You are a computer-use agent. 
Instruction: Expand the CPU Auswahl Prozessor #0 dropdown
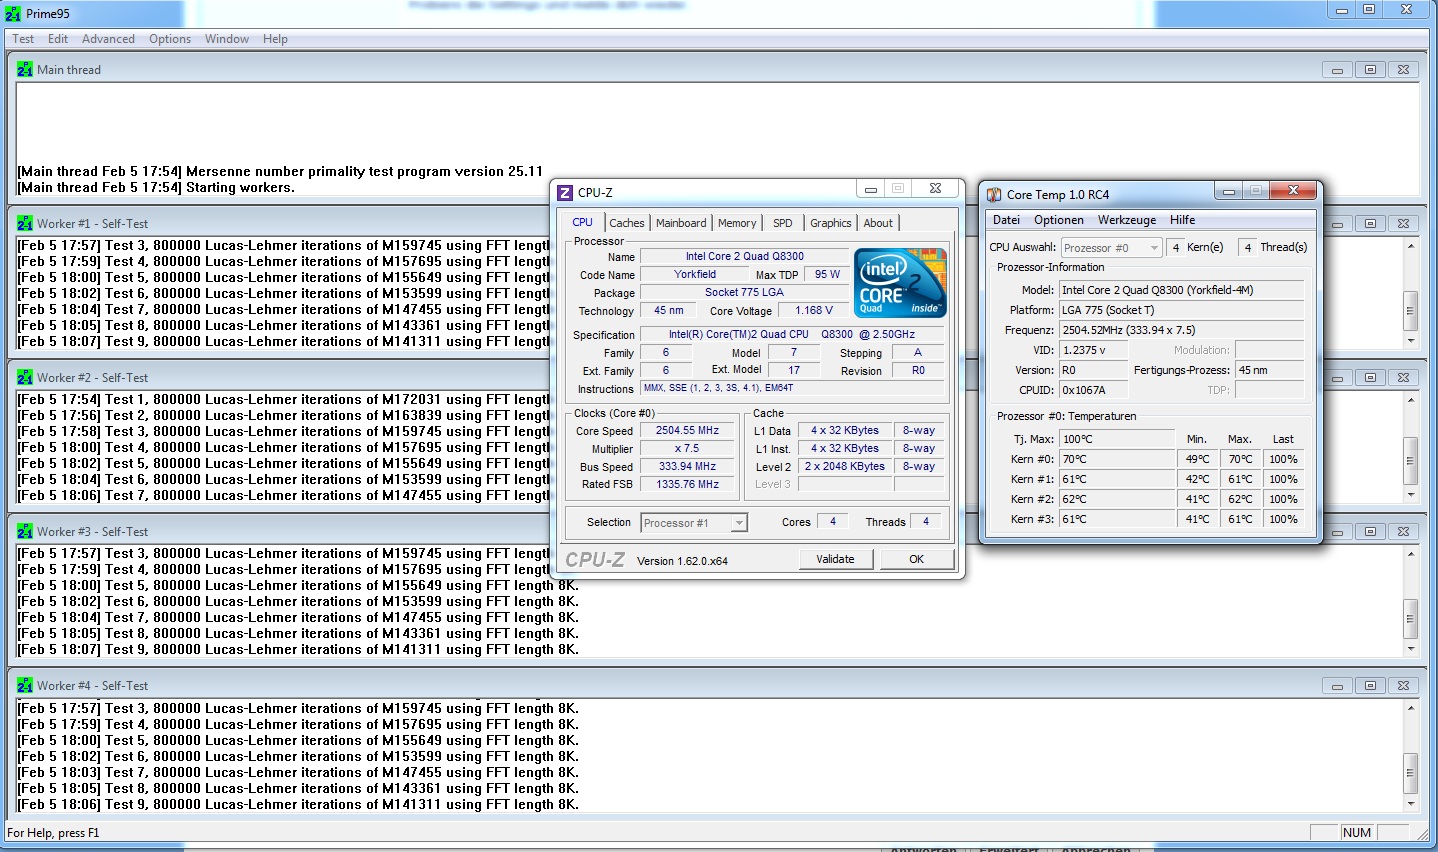[1154, 248]
